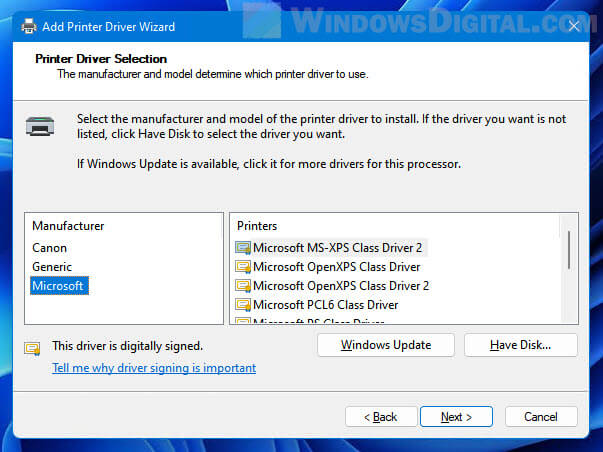Close the wizard using the X button
Screen dimensions: 603x452
[574, 26]
